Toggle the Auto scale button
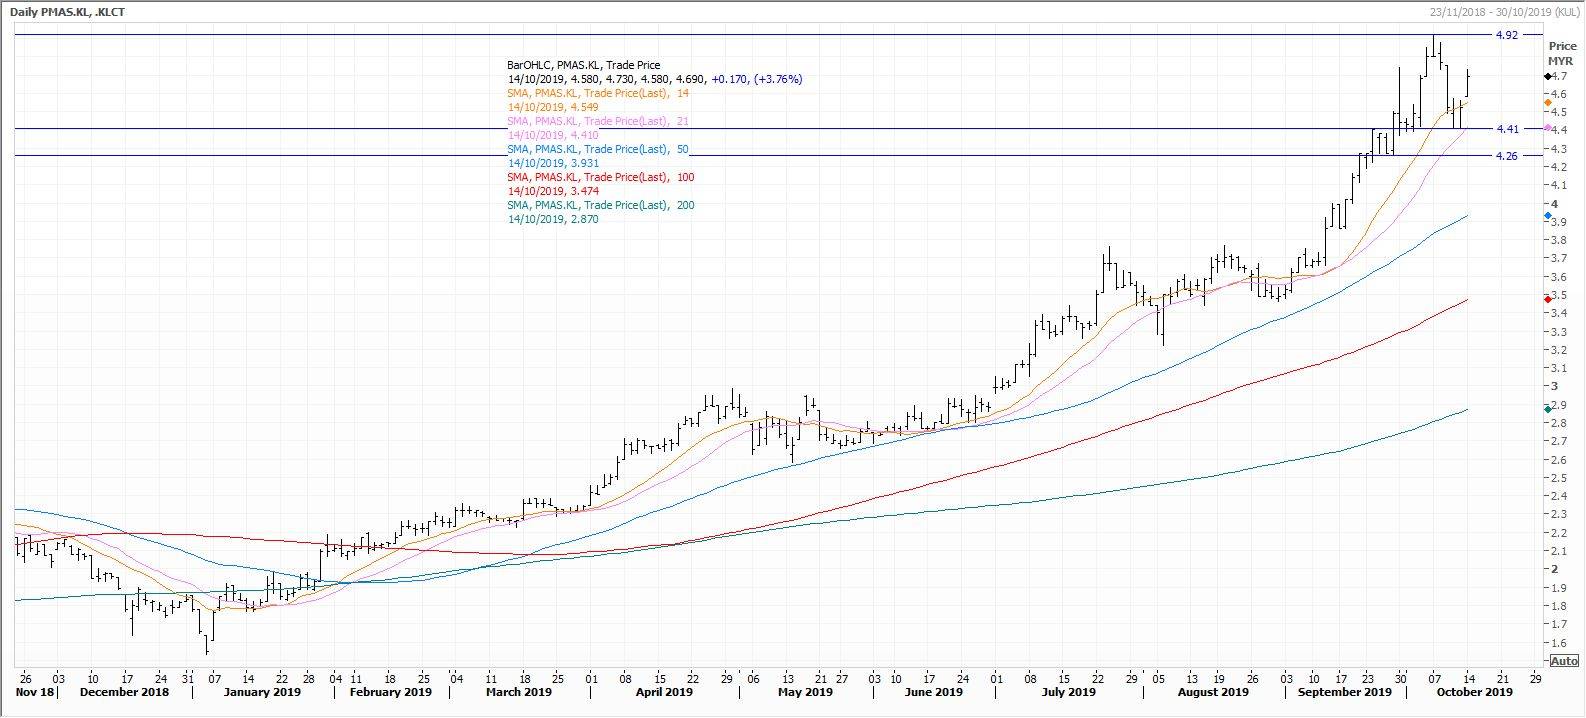Viewport: 1586px width, 718px height. [x=1563, y=661]
